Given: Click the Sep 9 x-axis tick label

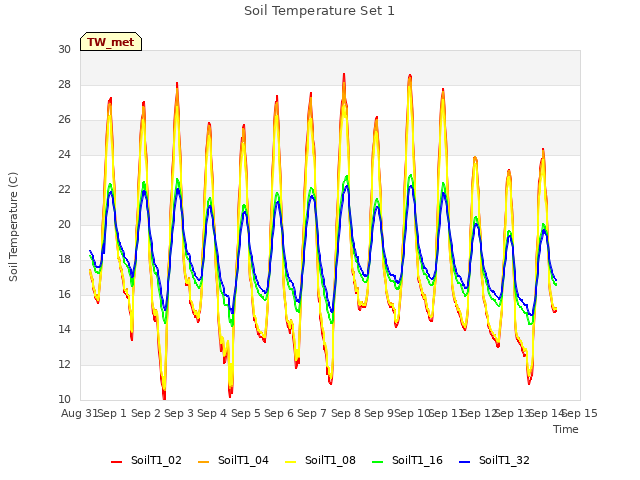Looking at the screenshot, I should [x=379, y=413].
